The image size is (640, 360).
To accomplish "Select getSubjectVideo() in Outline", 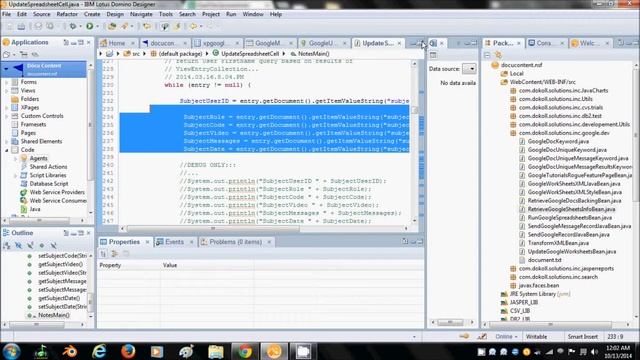I will point(60,264).
